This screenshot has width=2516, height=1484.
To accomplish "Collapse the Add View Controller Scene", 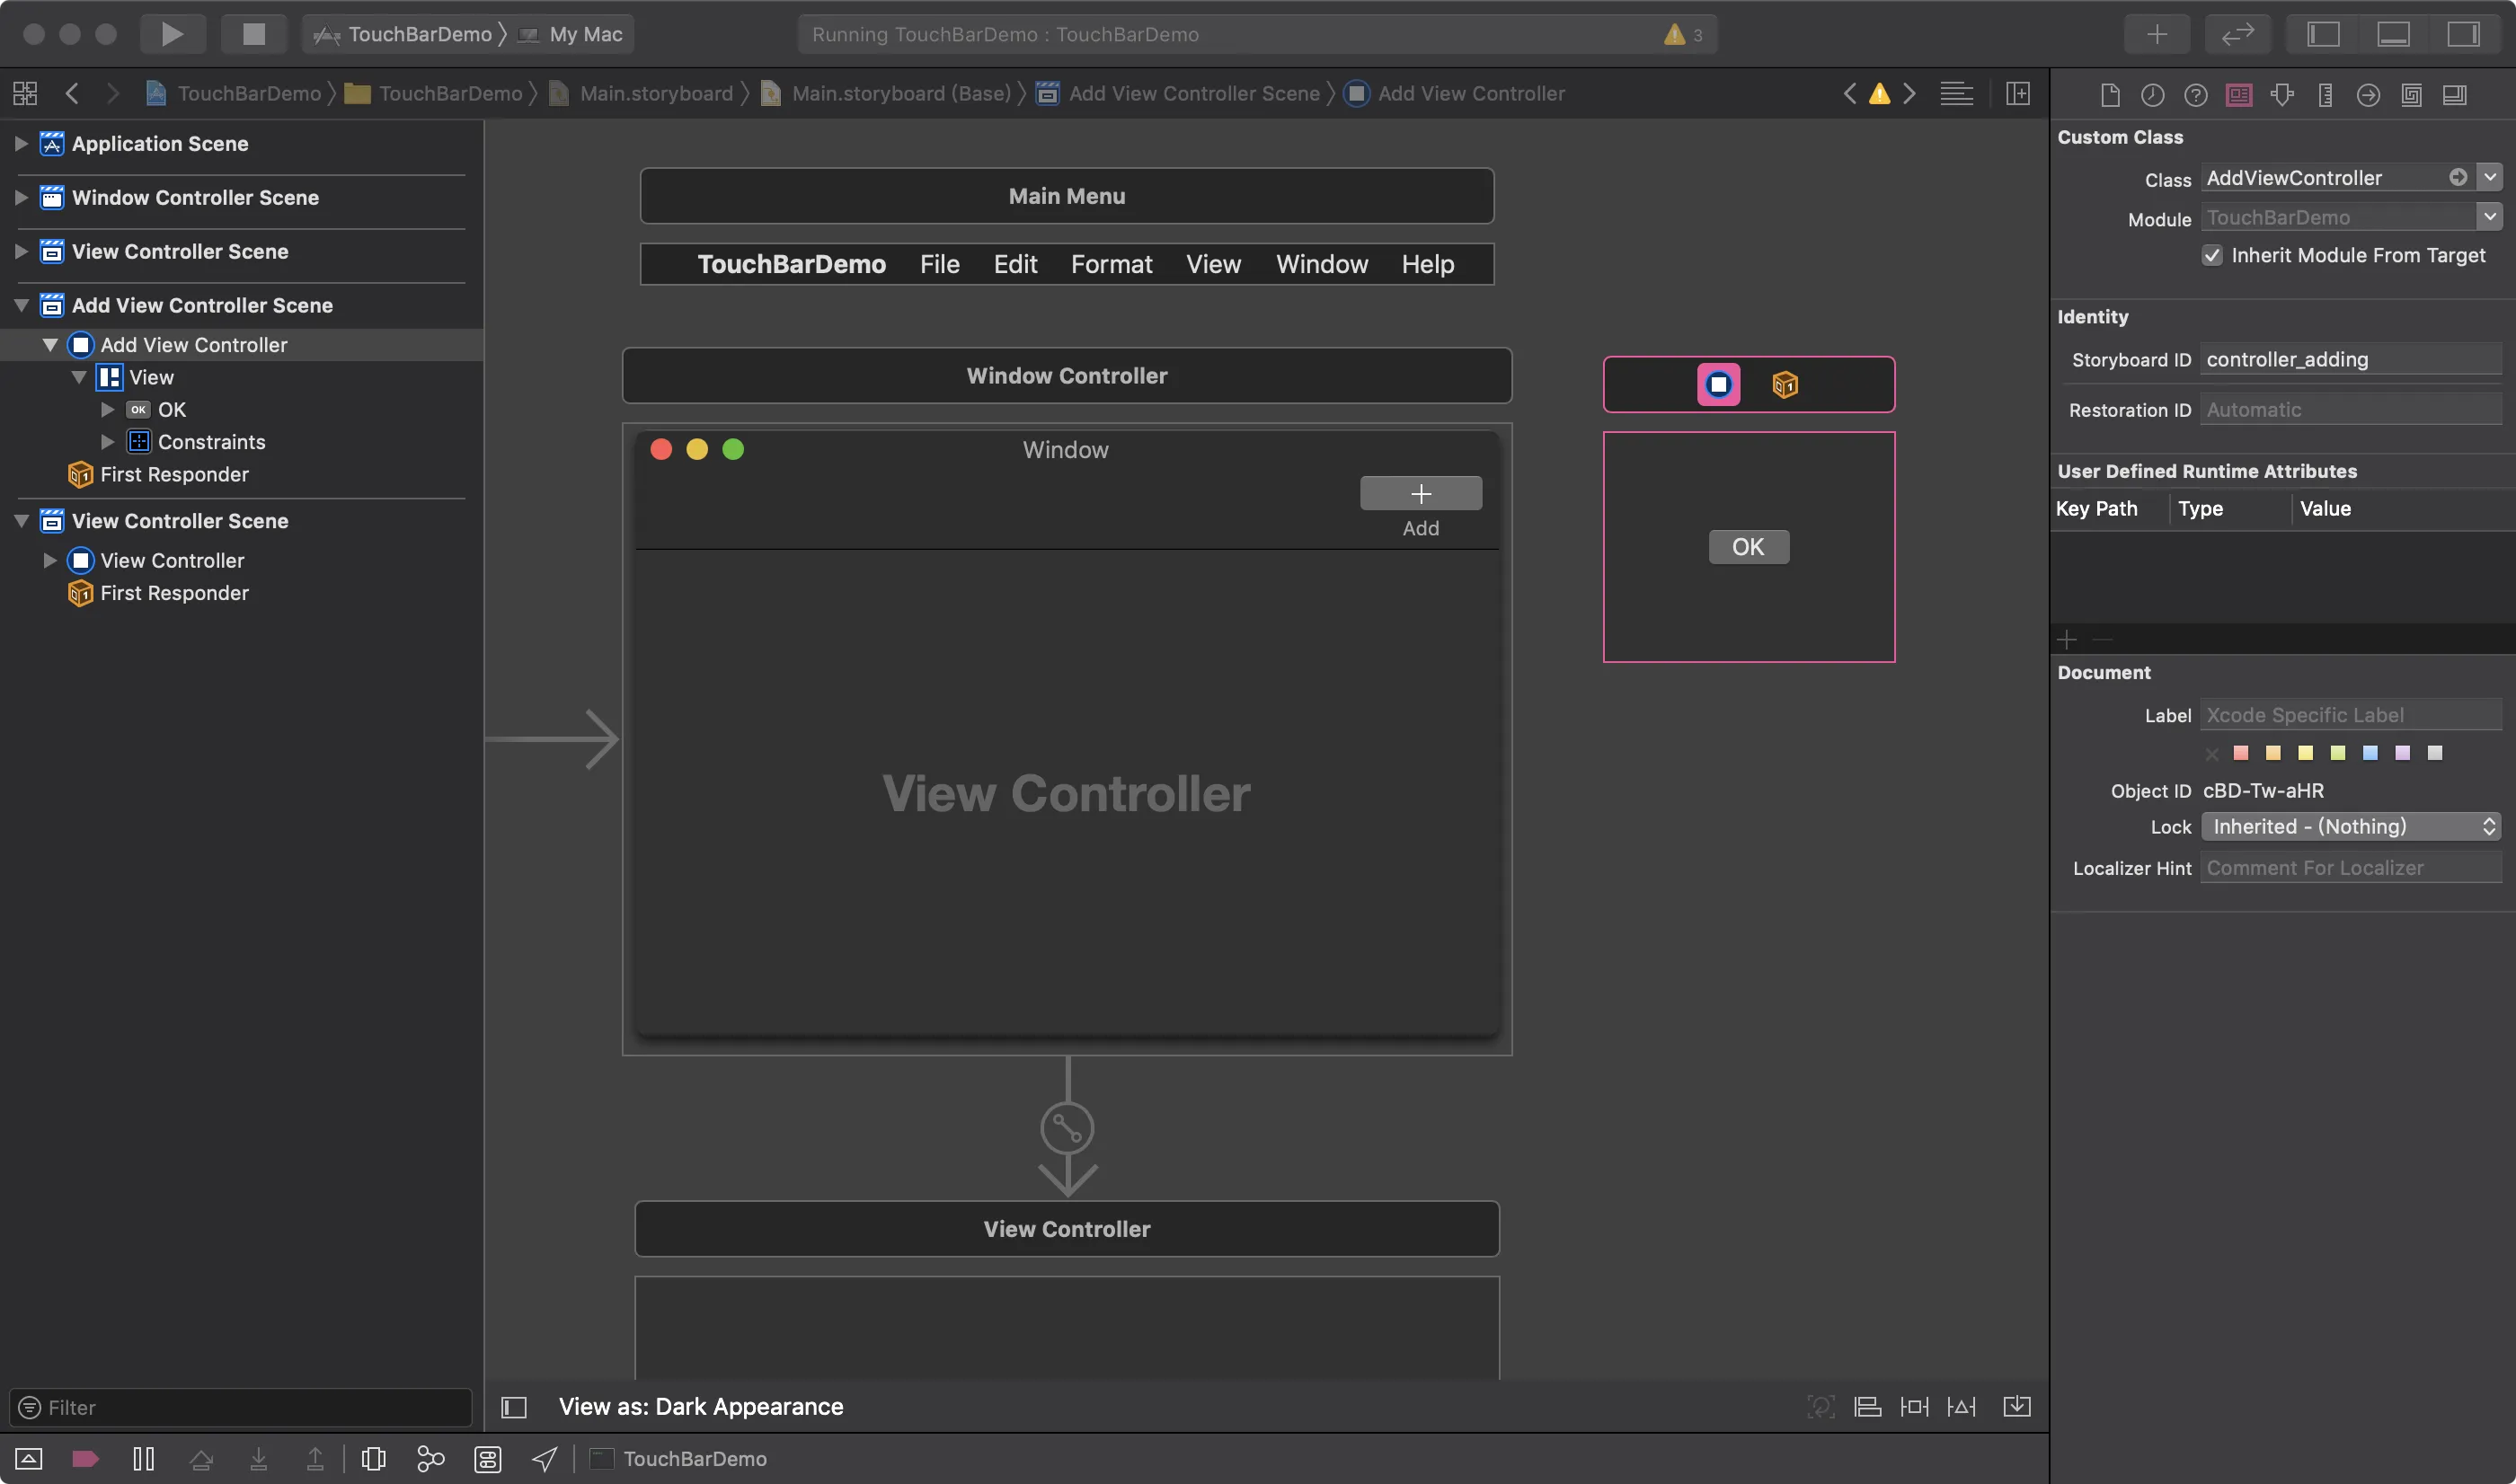I will (21, 305).
